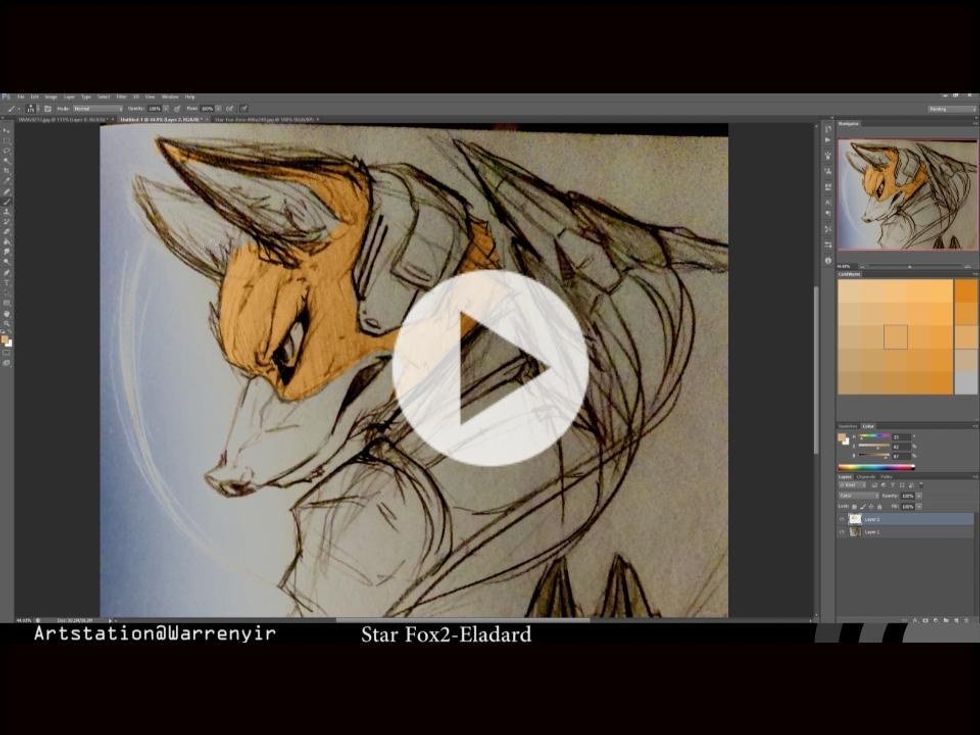Viewport: 980px width, 735px height.
Task: Click the foreground color swatch in the toolbox
Action: (x=5, y=339)
